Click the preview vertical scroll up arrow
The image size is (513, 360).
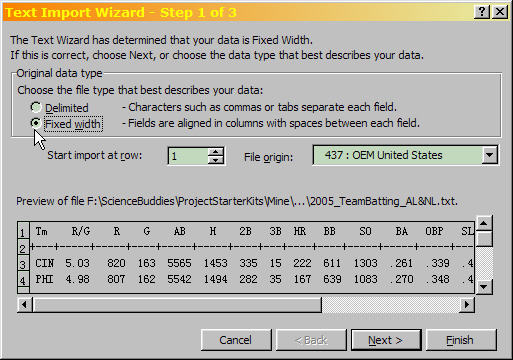coord(484,223)
